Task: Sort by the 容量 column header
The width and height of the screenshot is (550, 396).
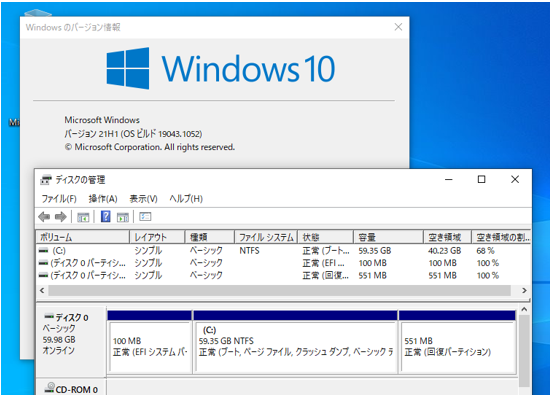Action: pos(389,237)
